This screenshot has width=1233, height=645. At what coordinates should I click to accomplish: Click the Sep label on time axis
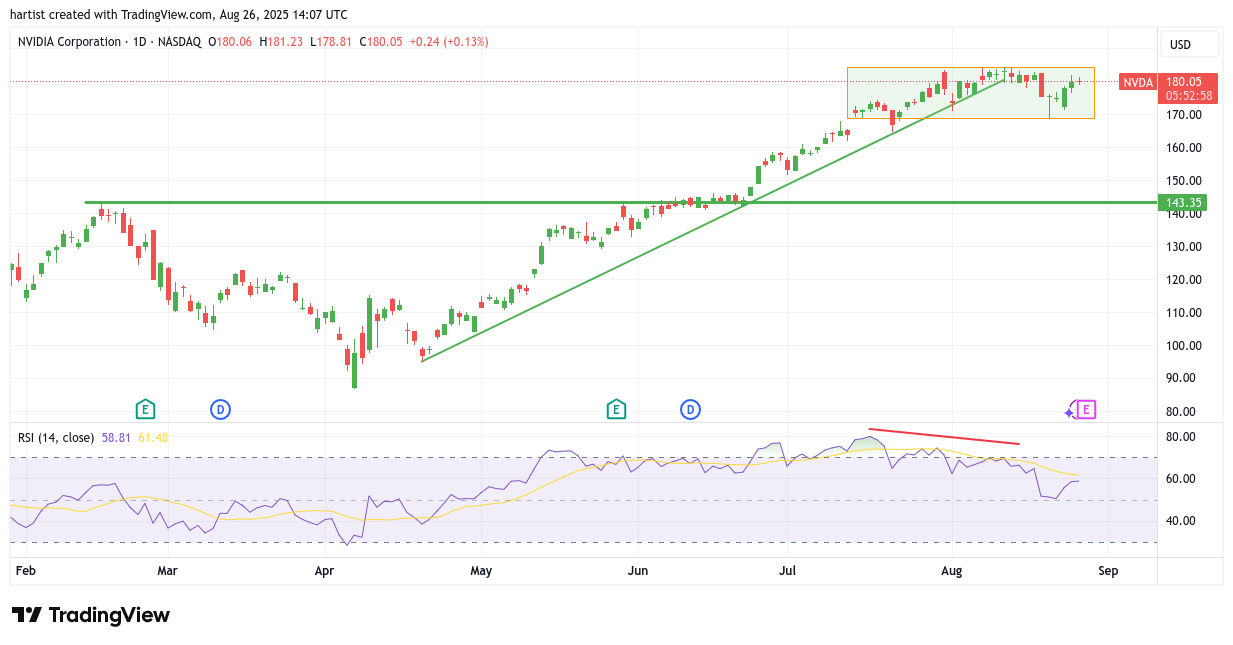click(x=1107, y=572)
